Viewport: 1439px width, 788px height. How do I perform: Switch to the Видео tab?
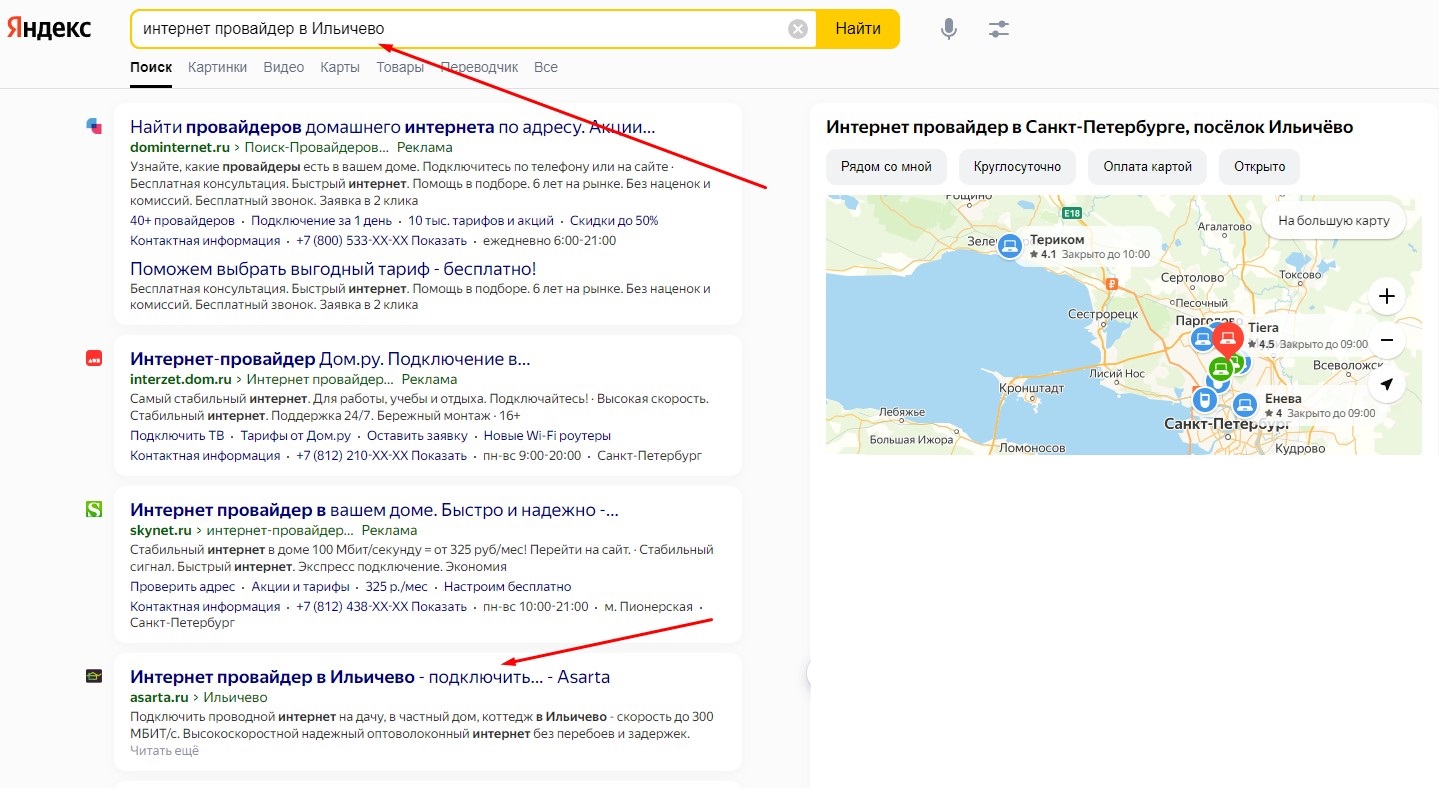pos(284,67)
